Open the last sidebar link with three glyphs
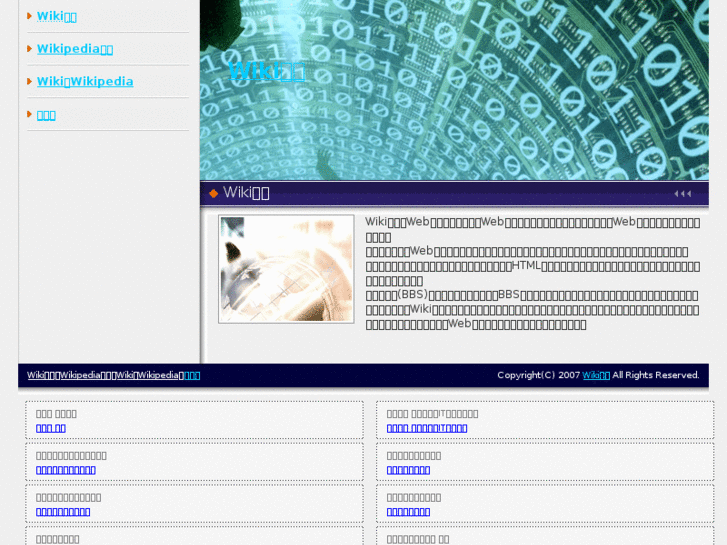This screenshot has height=545, width=727. pos(46,115)
